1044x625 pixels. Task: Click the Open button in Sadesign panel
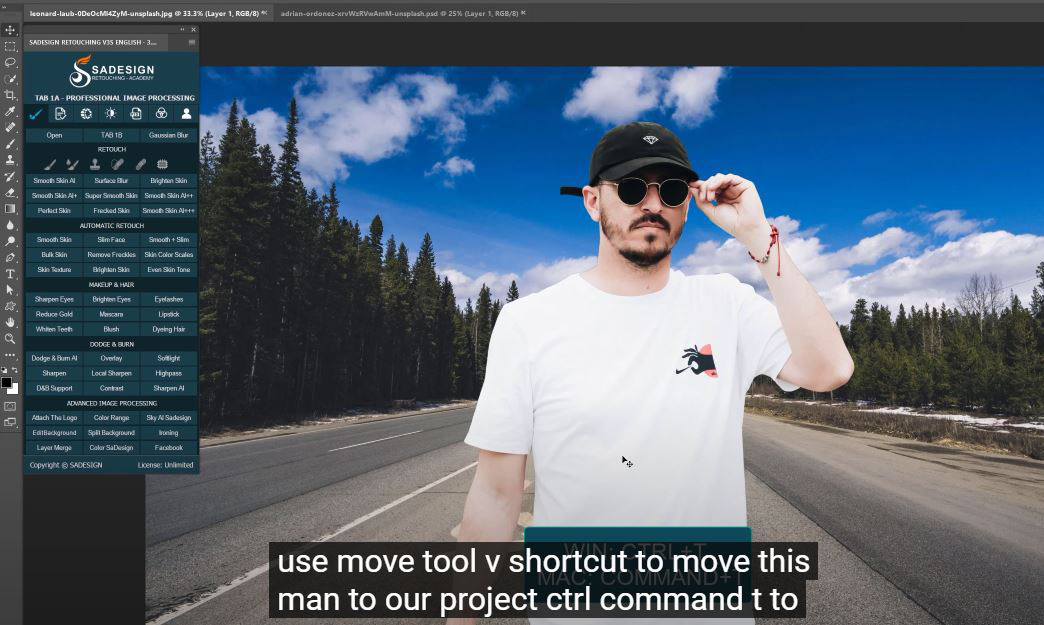(54, 135)
